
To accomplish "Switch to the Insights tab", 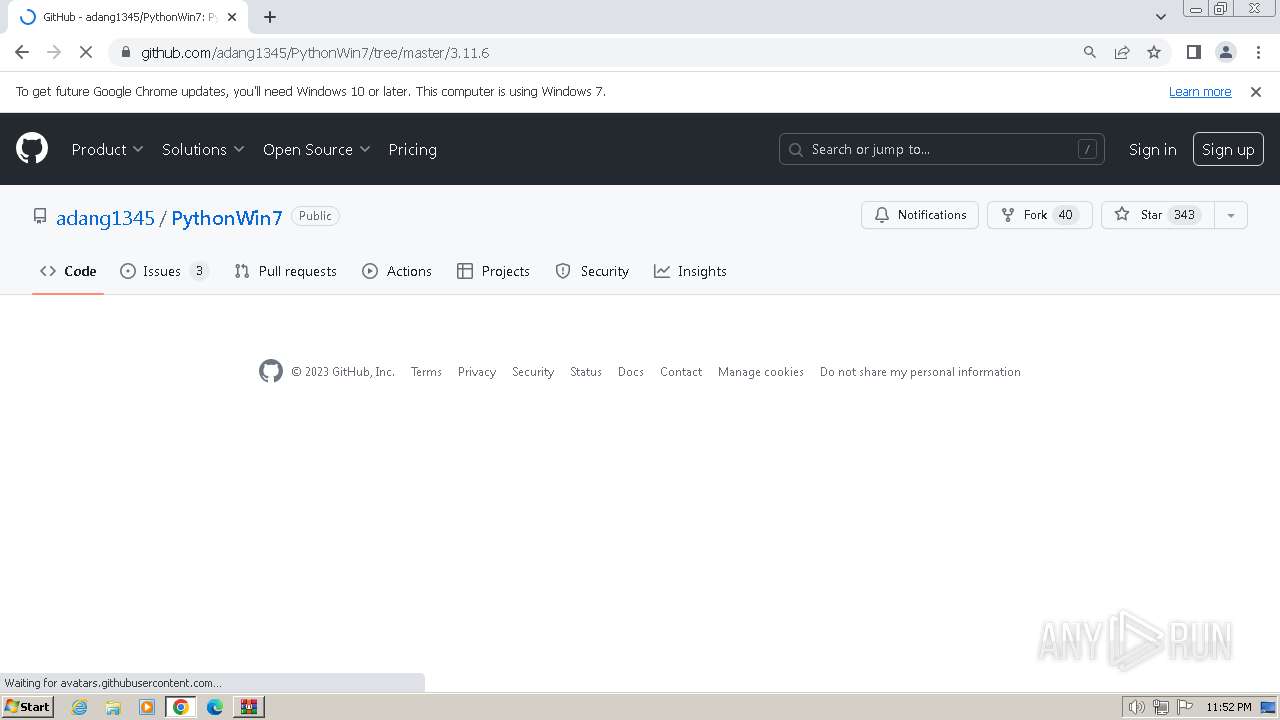I will [690, 271].
